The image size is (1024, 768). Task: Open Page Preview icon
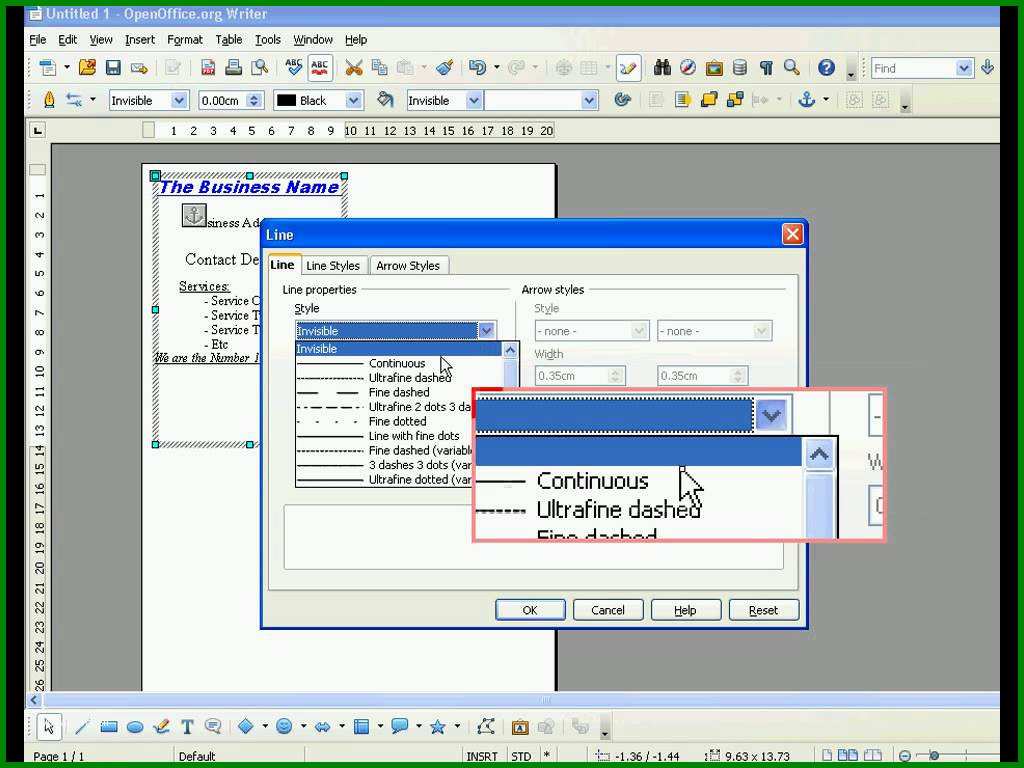coord(259,67)
